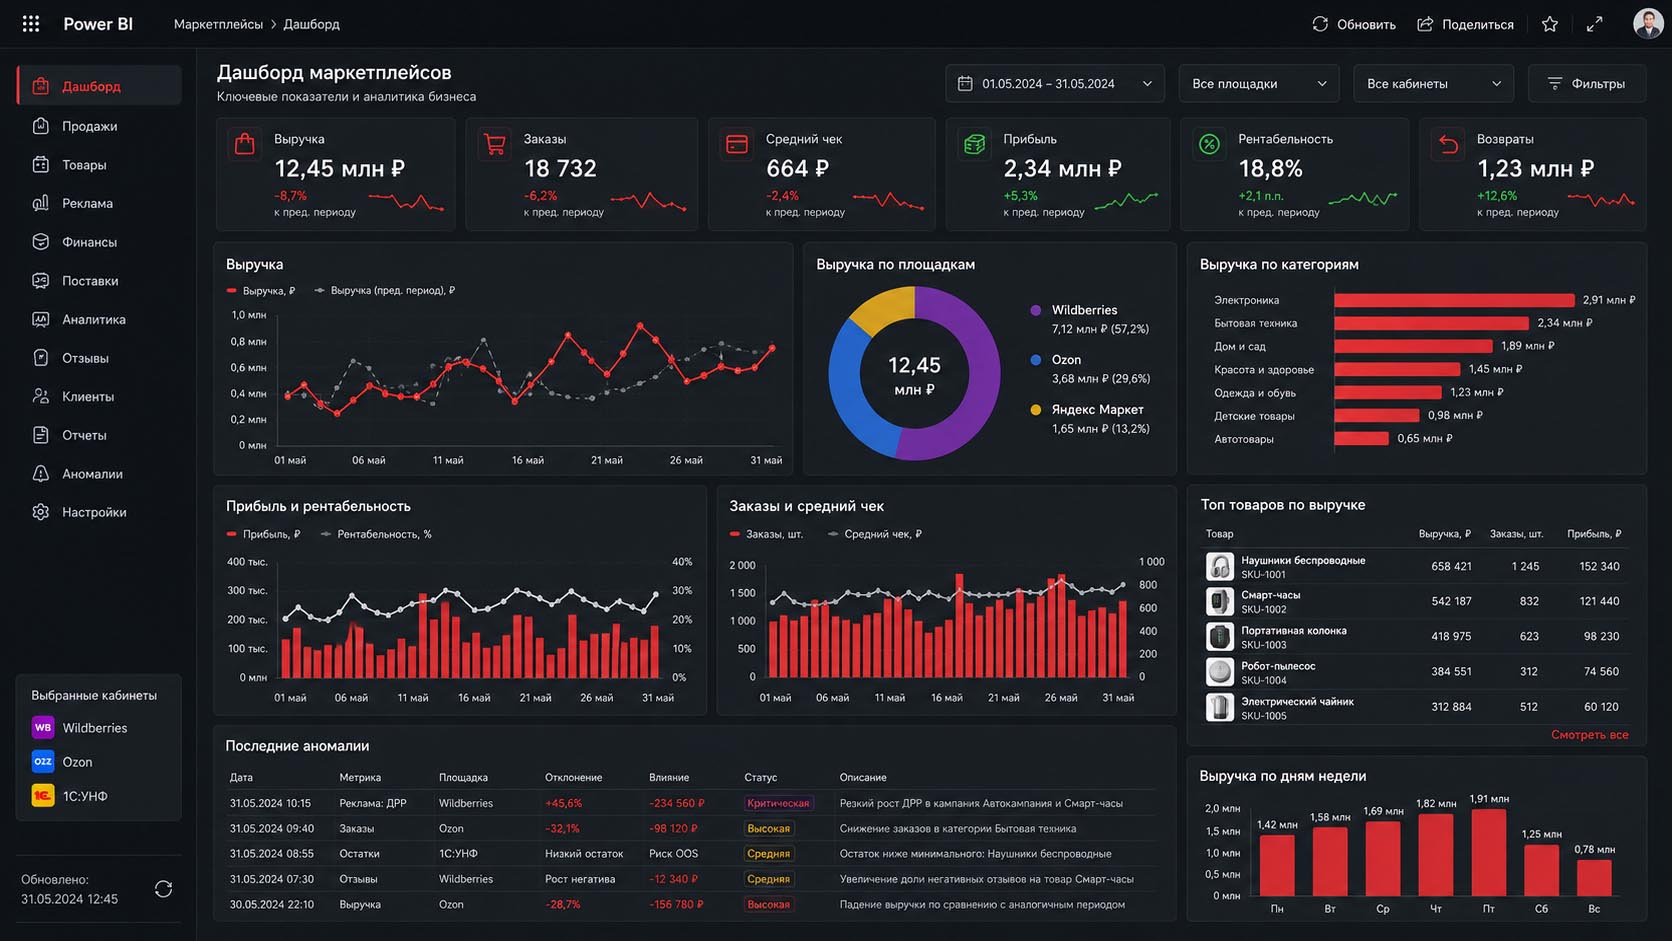The width and height of the screenshot is (1672, 941).
Task: Click the 1С:УНФ cabinet logo
Action: pos(43,796)
